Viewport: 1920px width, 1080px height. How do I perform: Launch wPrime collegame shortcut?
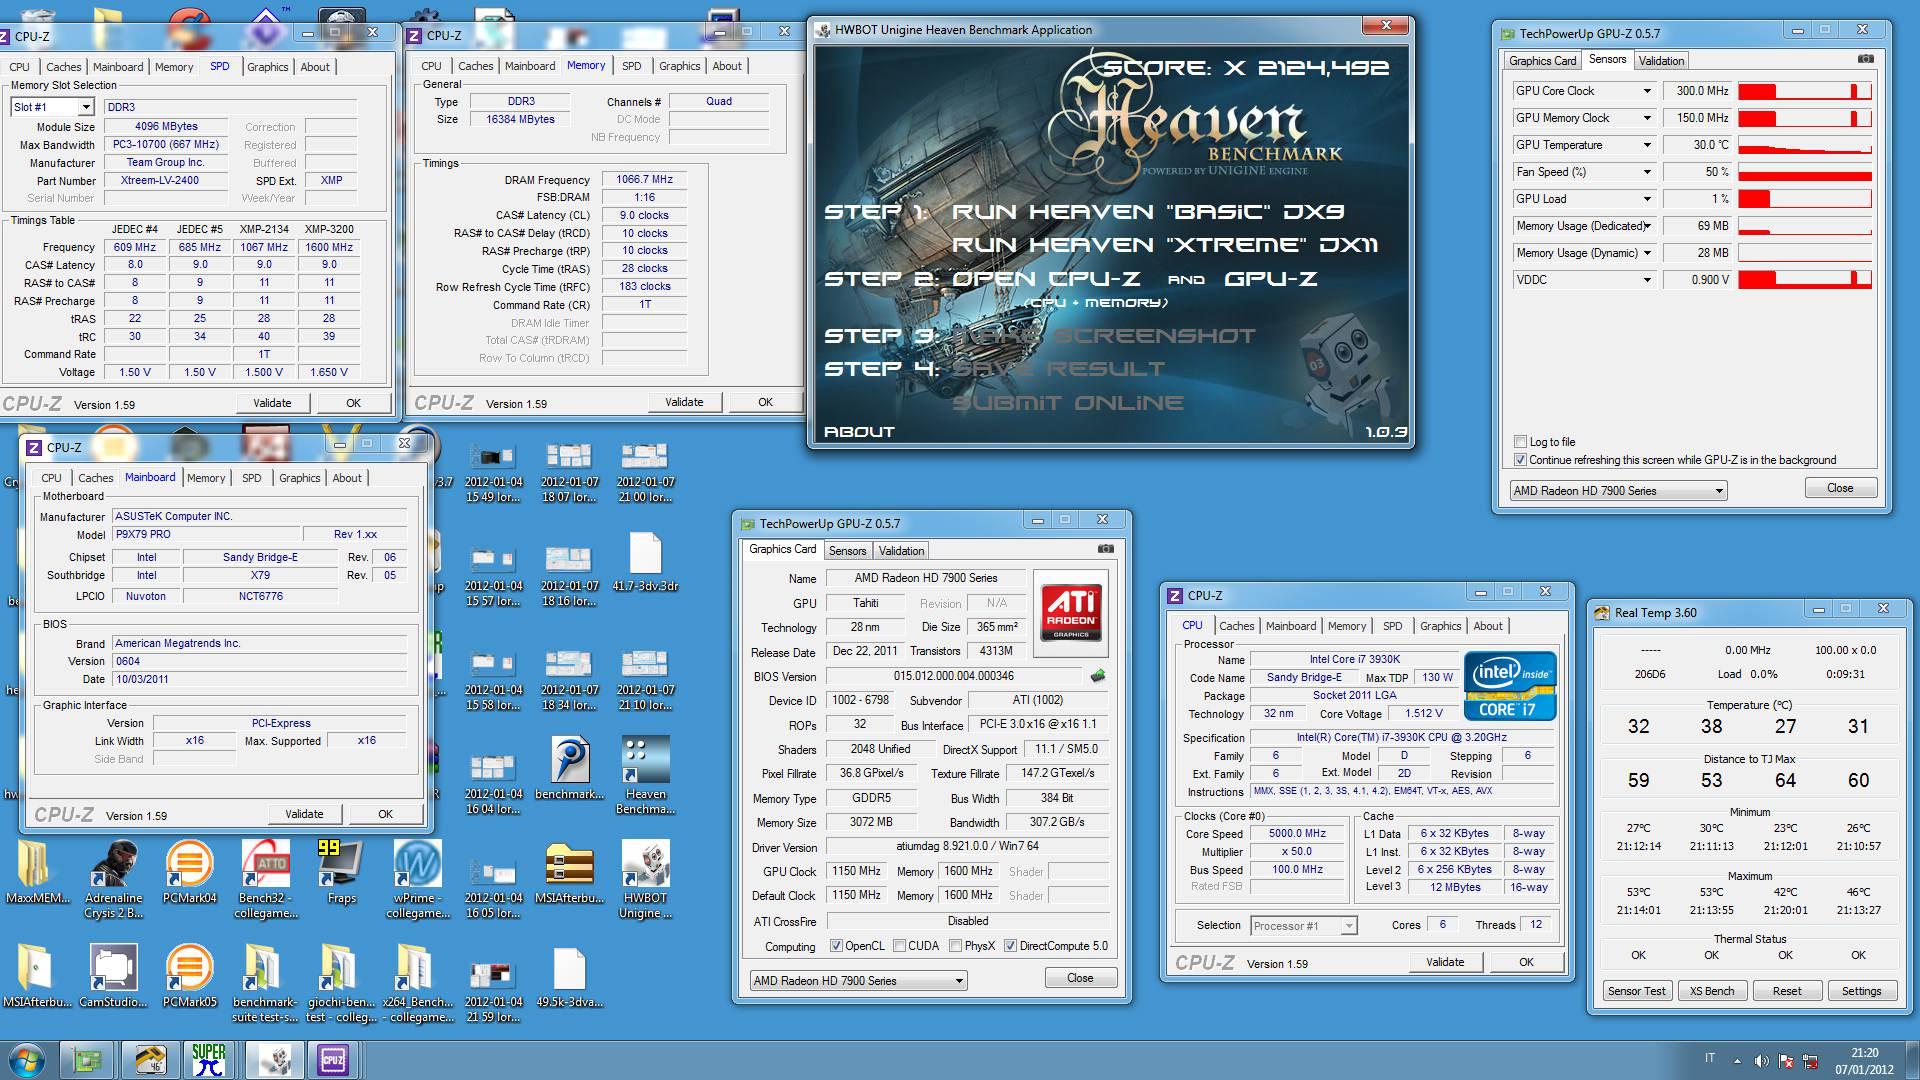[x=417, y=878]
